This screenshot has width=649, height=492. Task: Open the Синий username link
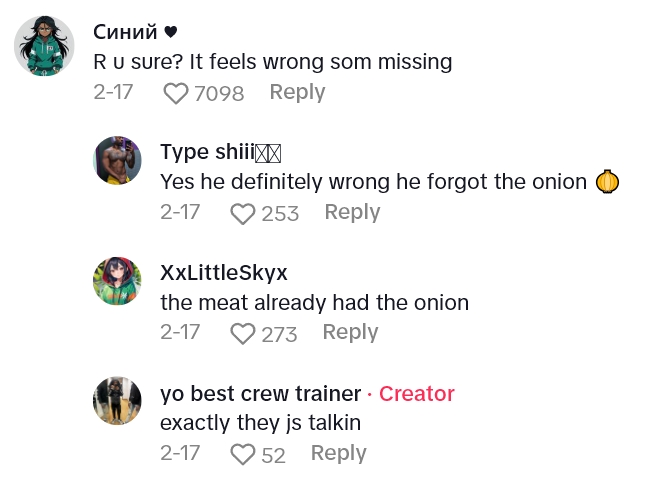(125, 33)
